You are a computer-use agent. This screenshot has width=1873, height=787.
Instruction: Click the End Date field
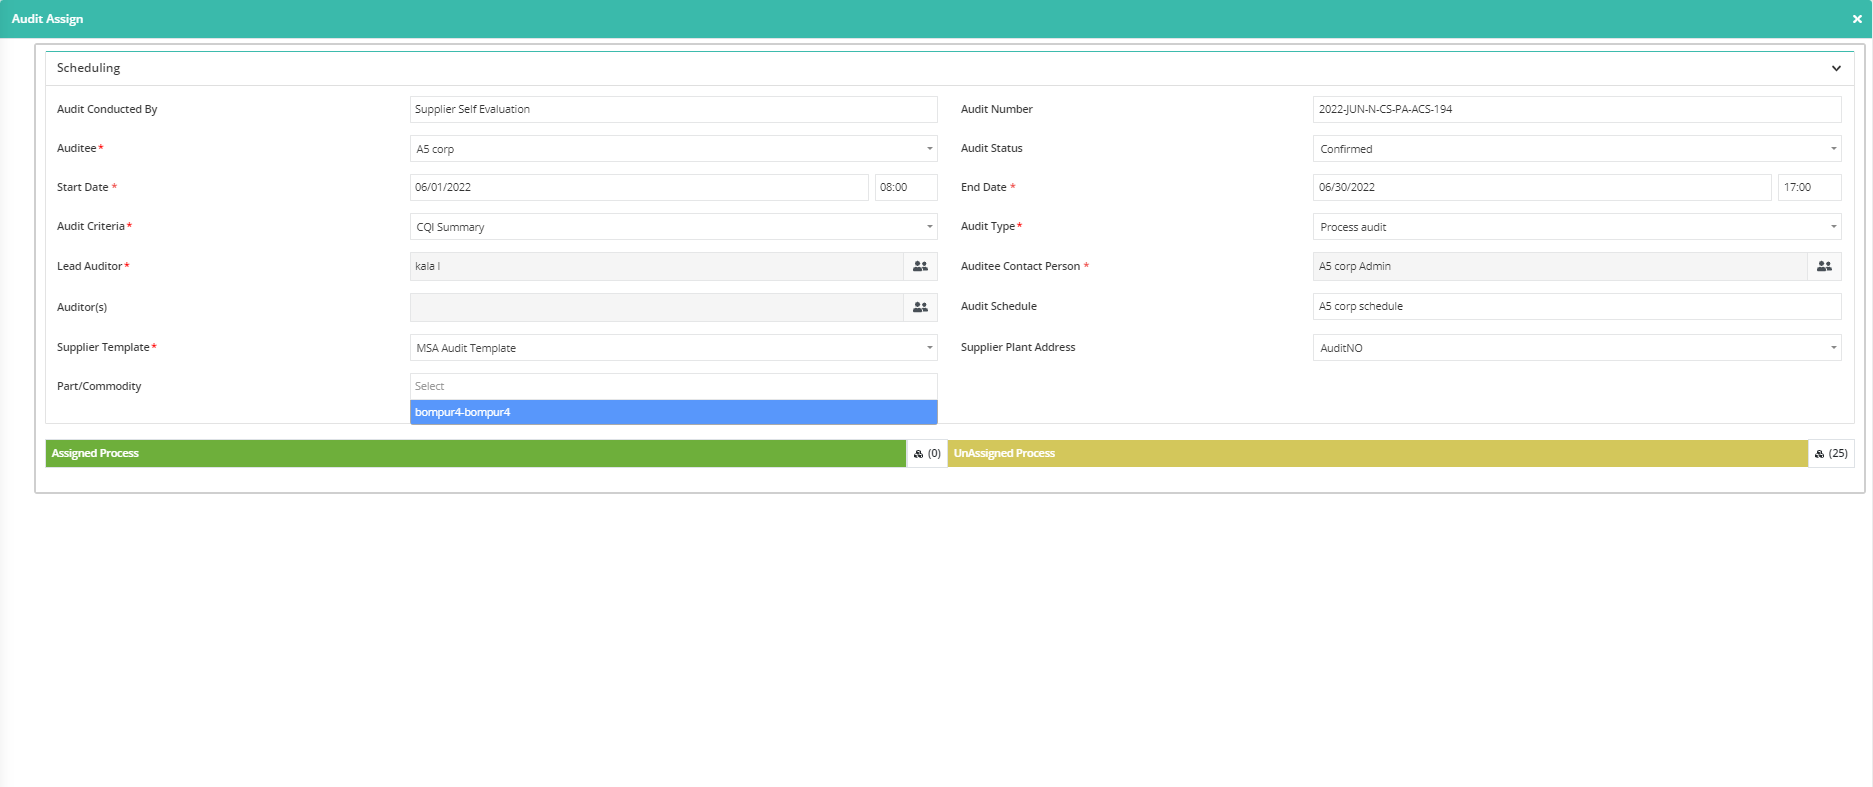(x=1542, y=187)
